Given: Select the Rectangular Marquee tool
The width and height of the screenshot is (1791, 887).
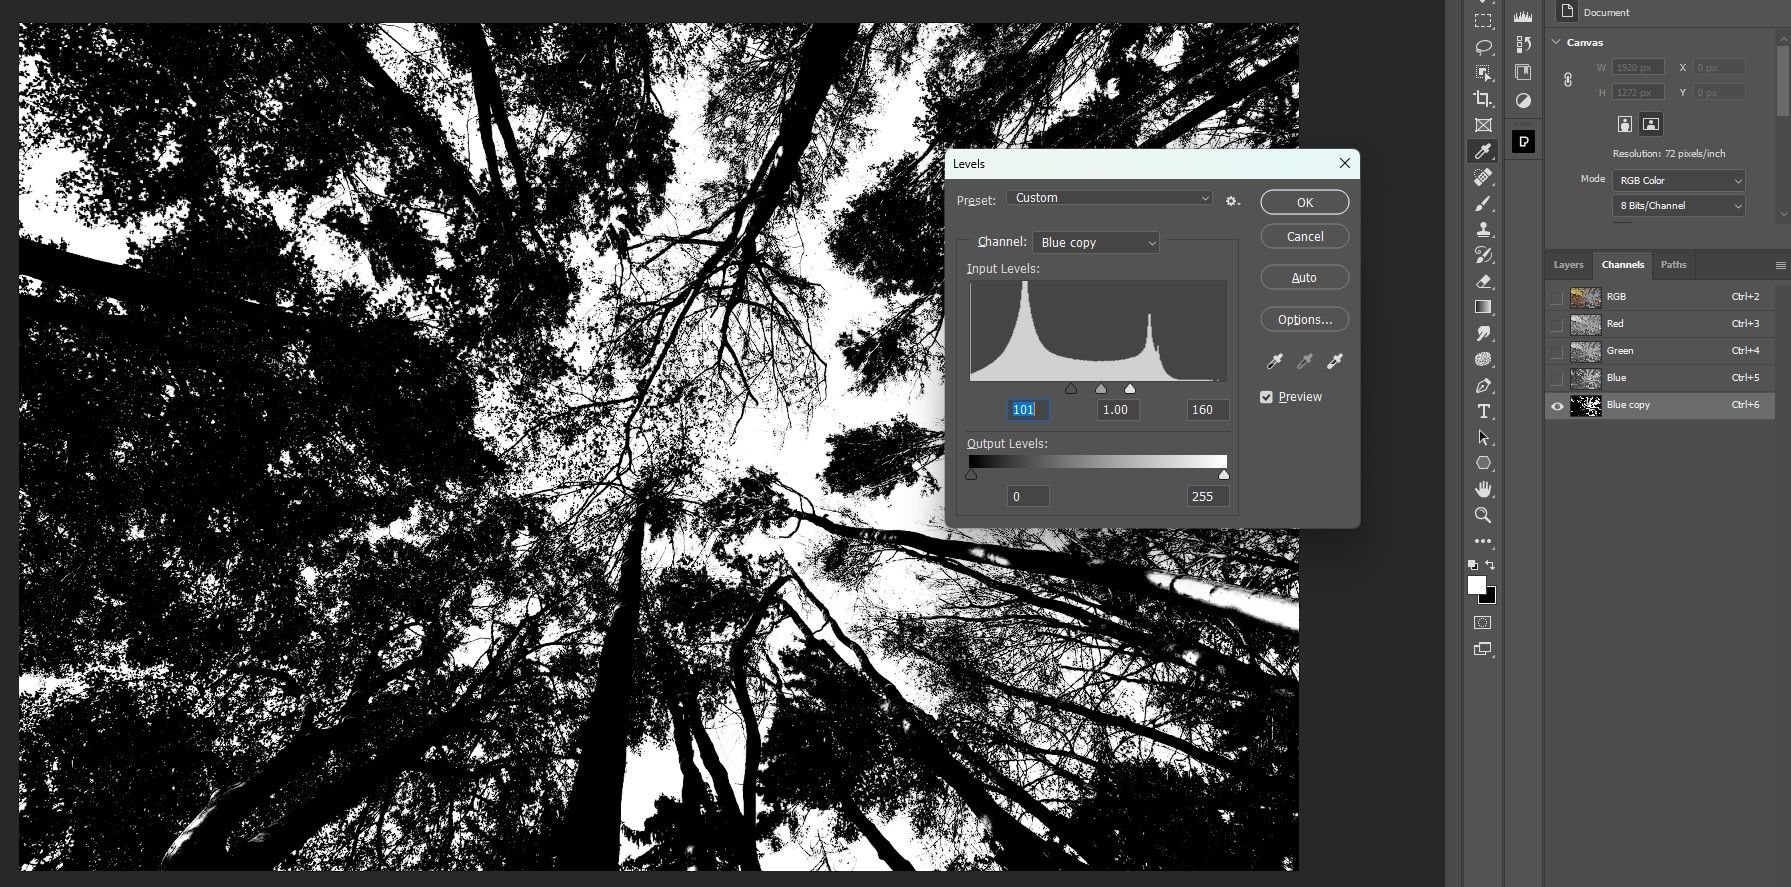Looking at the screenshot, I should [1483, 21].
